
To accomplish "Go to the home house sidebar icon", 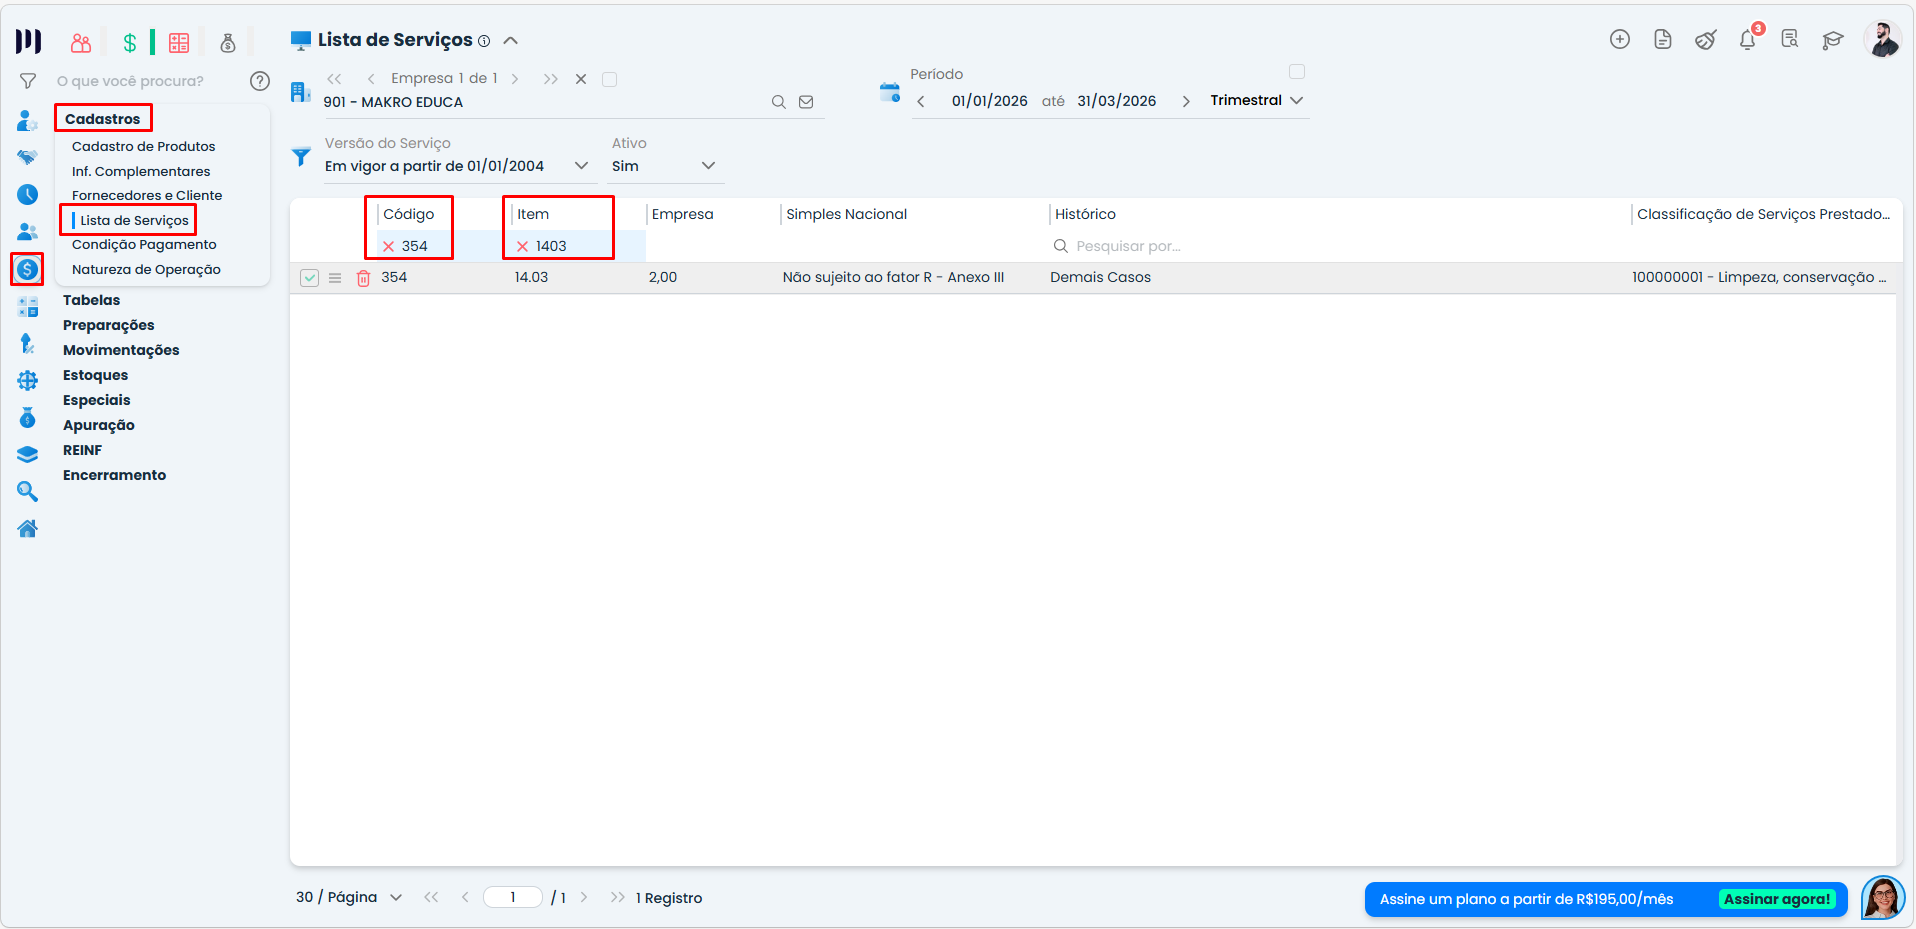I will coord(28,528).
